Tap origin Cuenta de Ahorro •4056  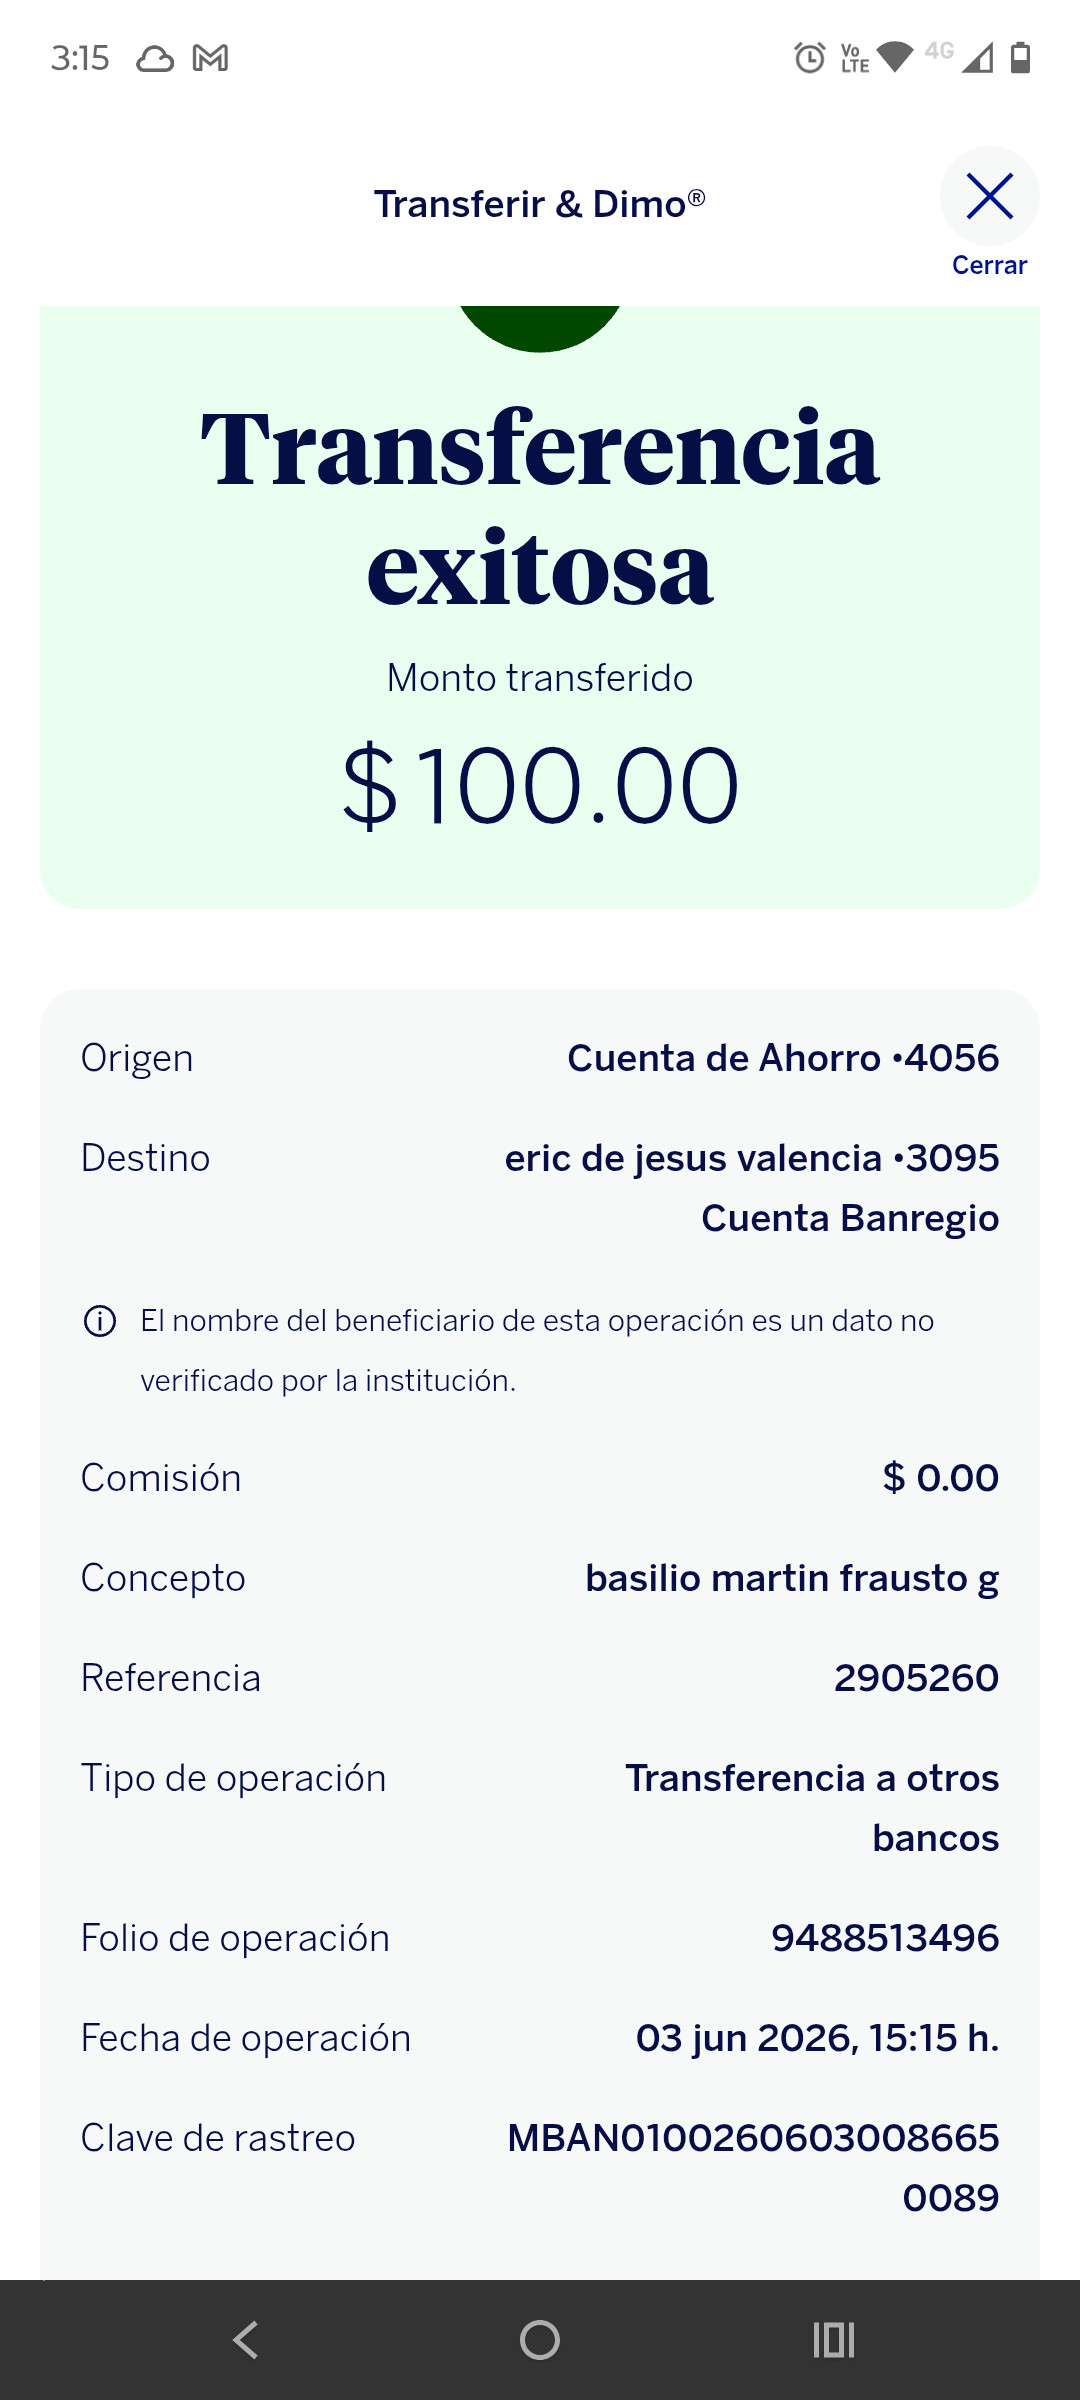pyautogui.click(x=783, y=1058)
